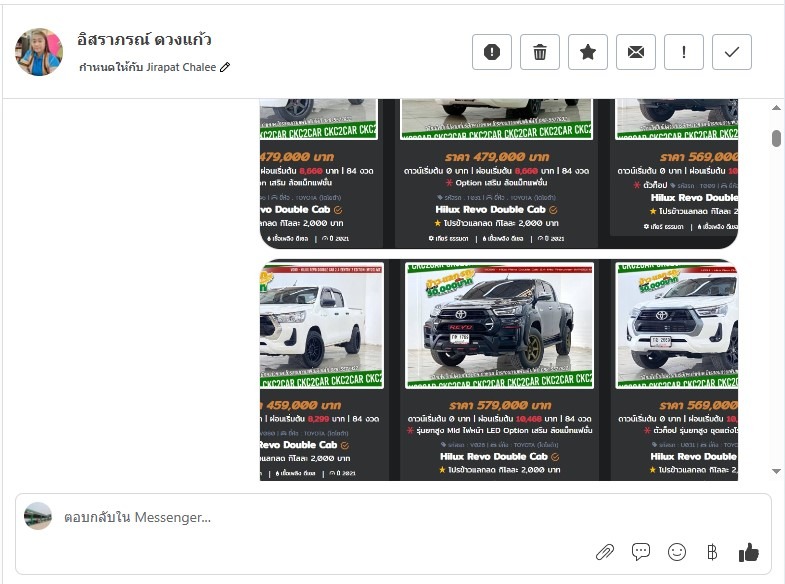Open white Revo front-view image in lower row
This screenshot has width=785, height=584.
677,325
